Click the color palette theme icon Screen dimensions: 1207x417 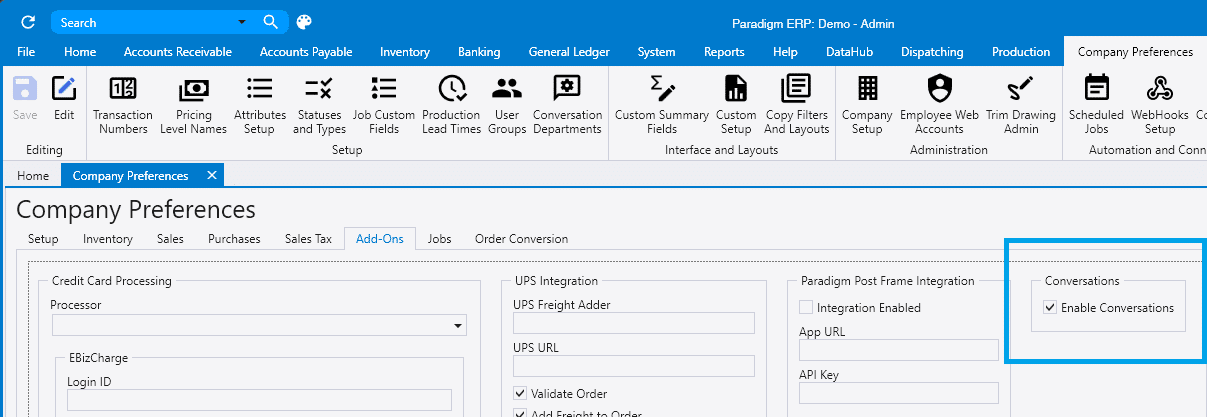pos(305,22)
